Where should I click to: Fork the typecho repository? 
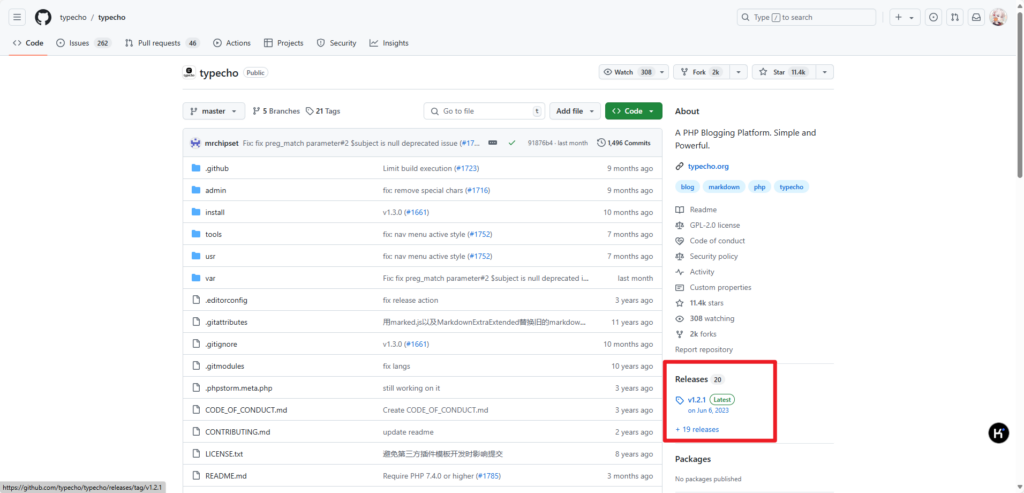click(702, 72)
